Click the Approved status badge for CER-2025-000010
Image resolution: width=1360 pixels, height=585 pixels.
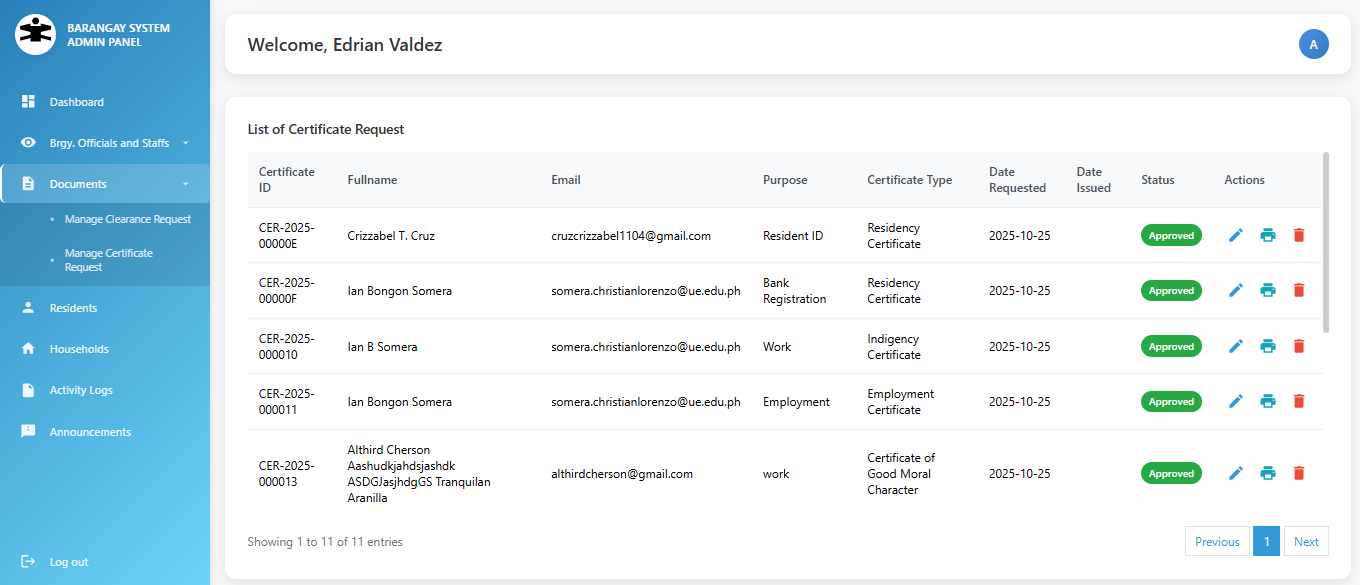(x=1171, y=346)
